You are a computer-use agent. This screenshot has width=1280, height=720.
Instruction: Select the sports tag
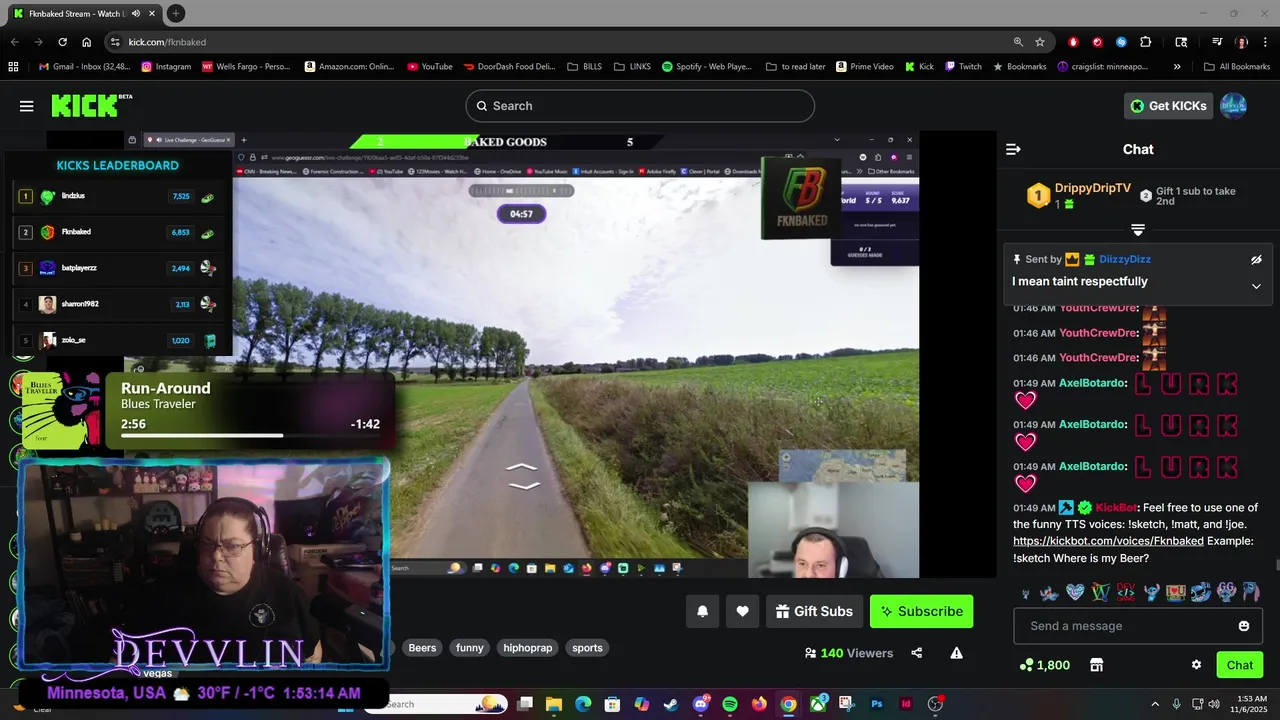(x=587, y=648)
